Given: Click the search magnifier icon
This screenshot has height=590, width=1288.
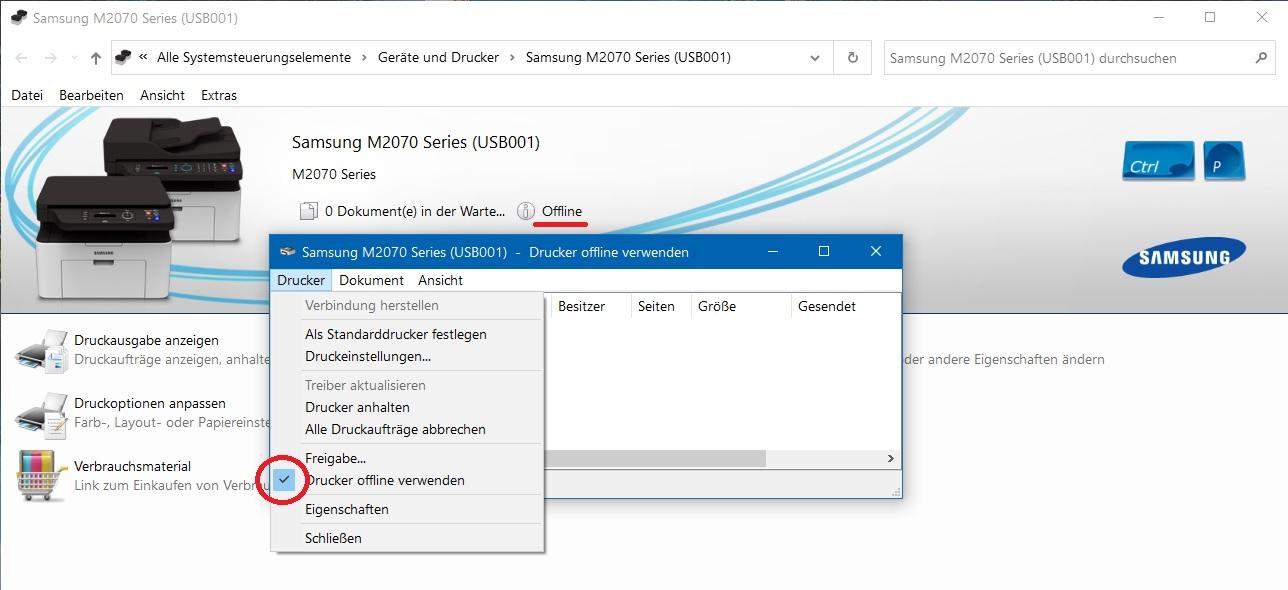Looking at the screenshot, I should click(x=1262, y=58).
